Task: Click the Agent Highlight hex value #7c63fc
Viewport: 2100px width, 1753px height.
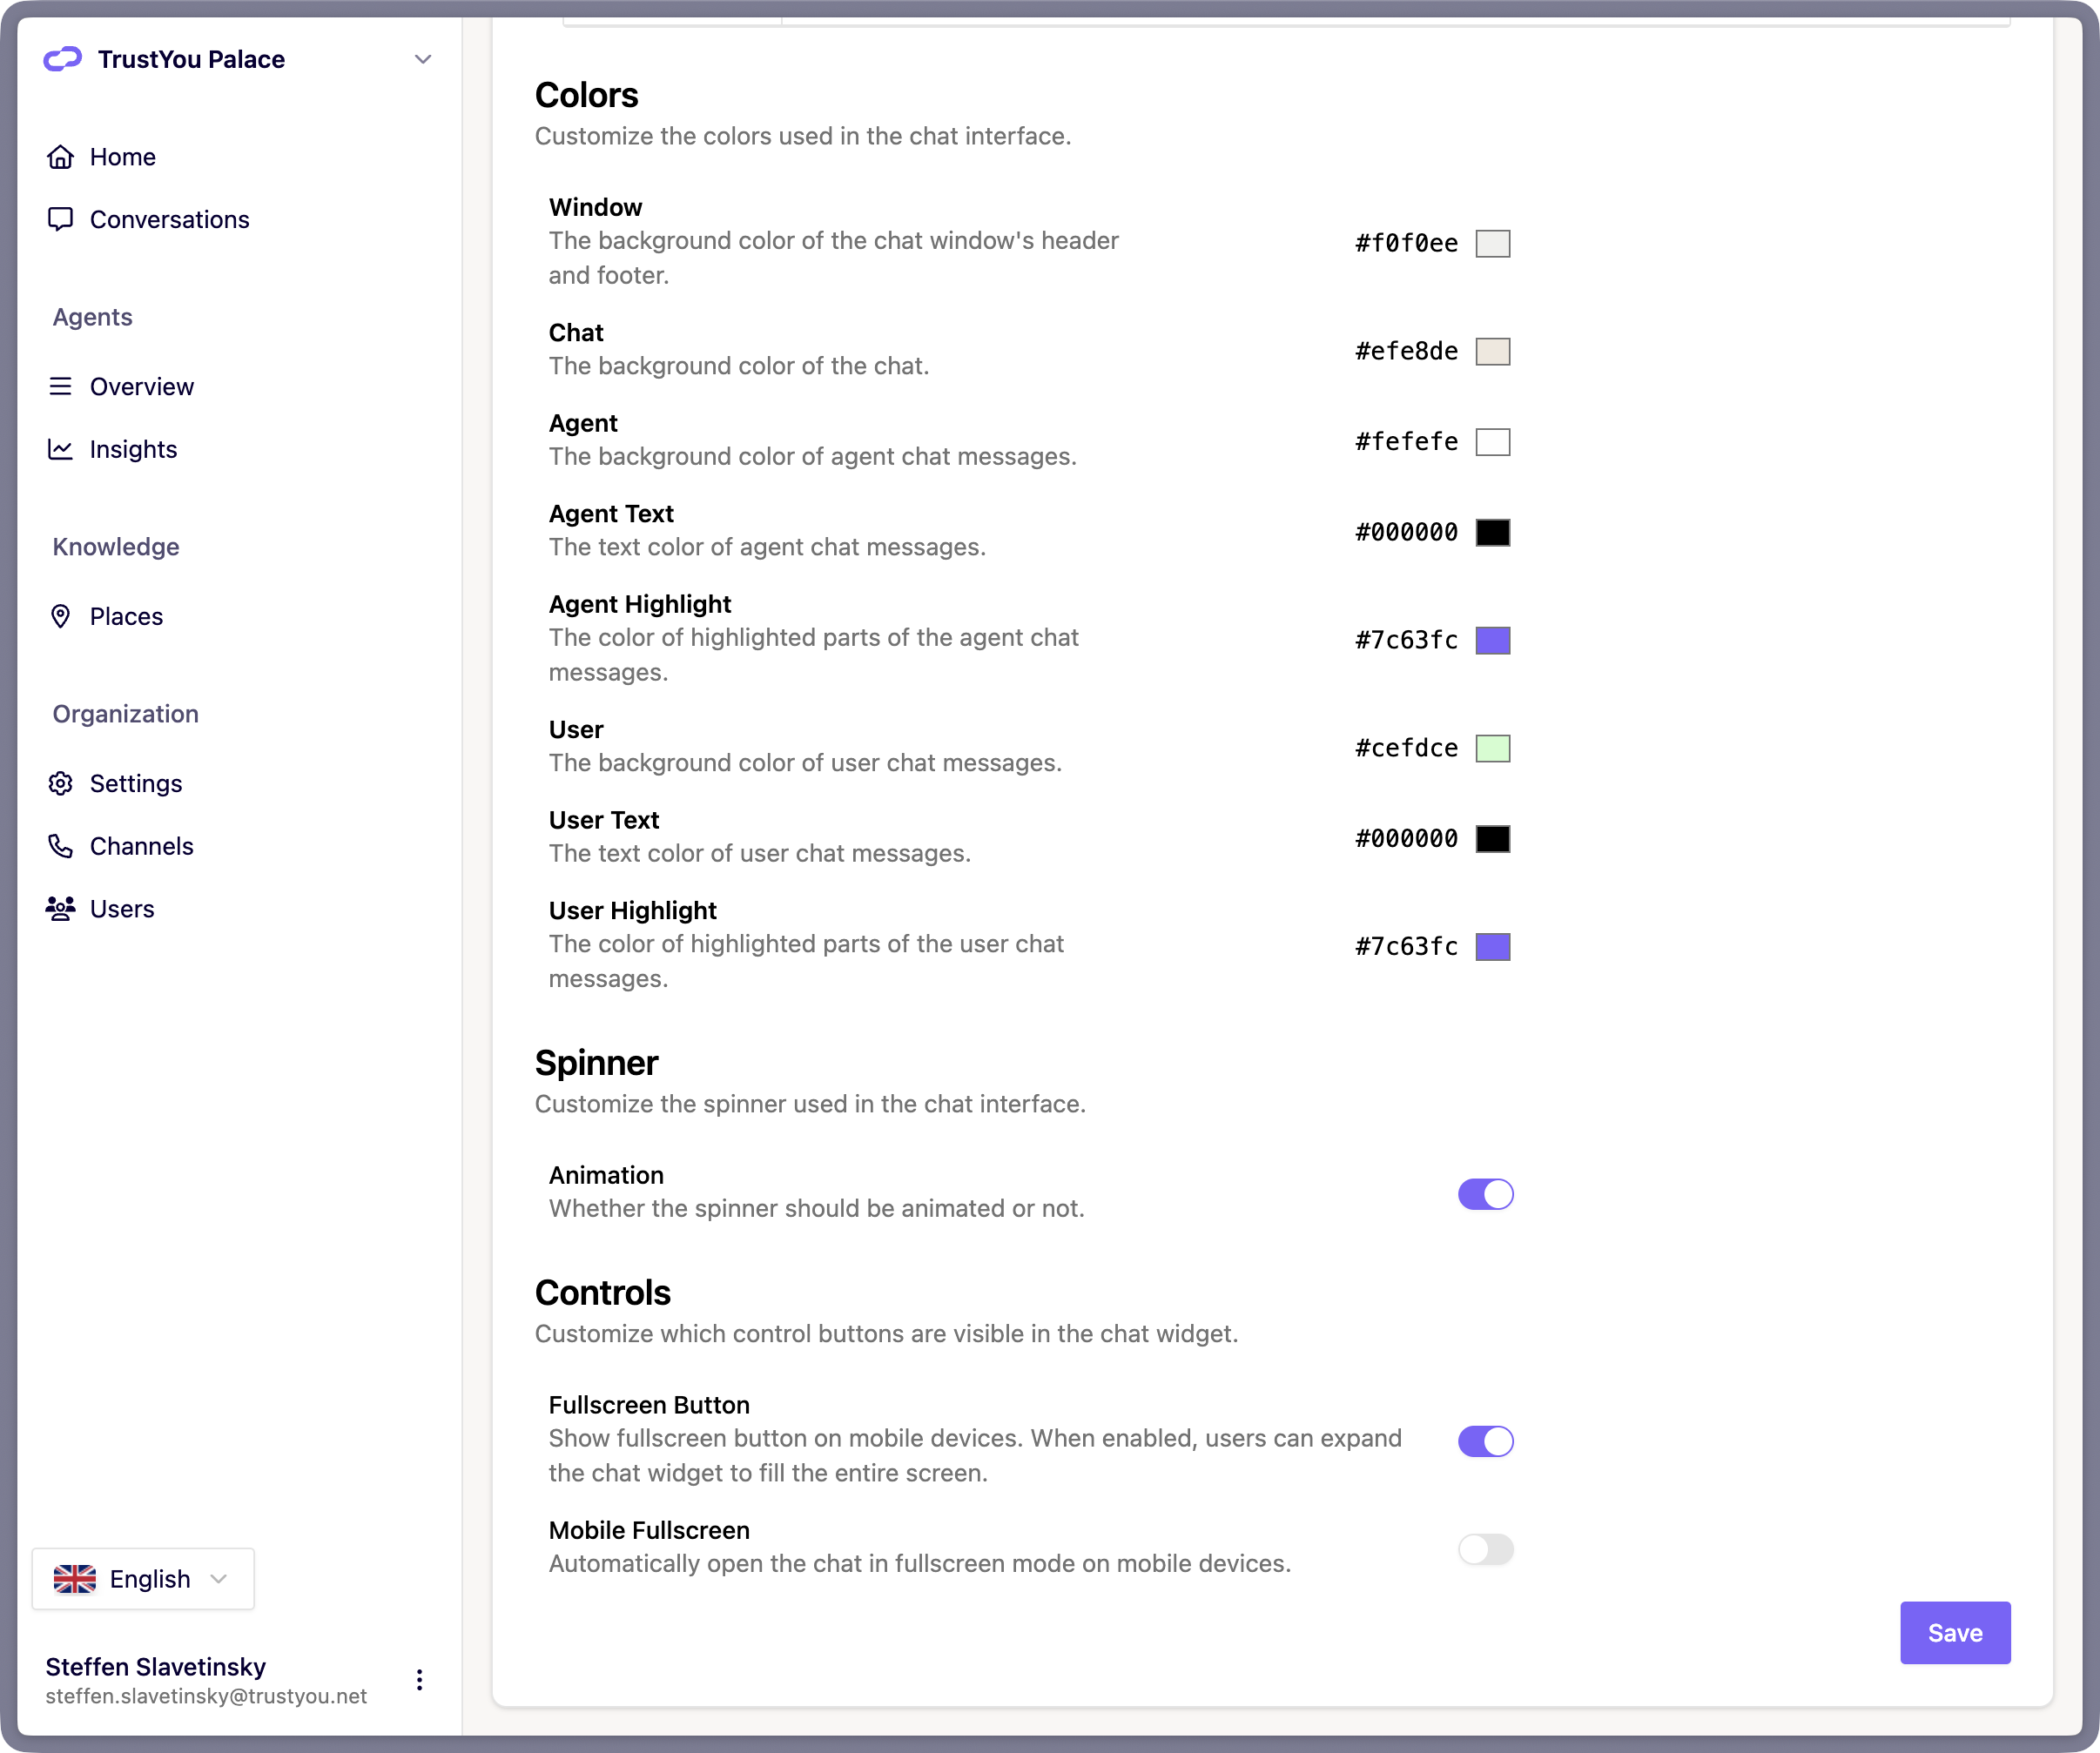Action: coord(1406,640)
